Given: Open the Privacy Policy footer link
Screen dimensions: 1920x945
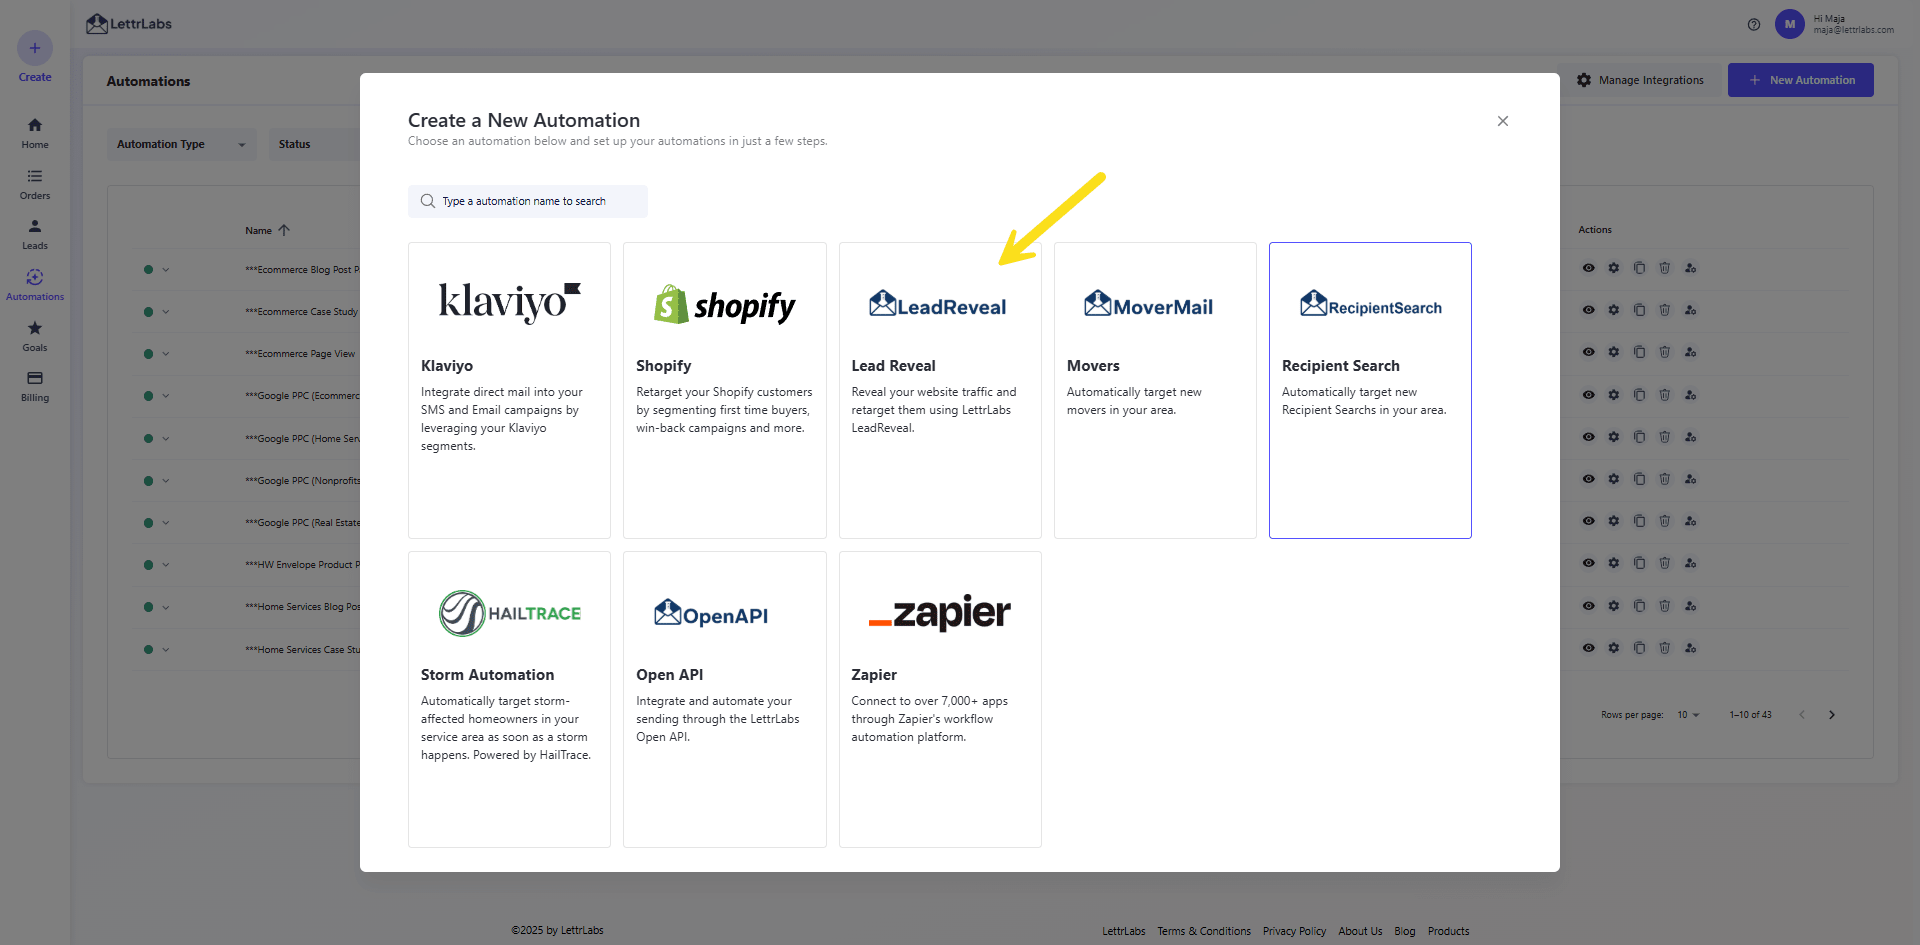Looking at the screenshot, I should pos(1294,931).
